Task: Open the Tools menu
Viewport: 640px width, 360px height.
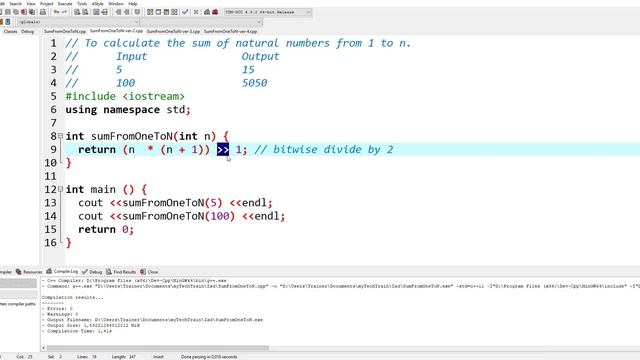Action: 82,4
